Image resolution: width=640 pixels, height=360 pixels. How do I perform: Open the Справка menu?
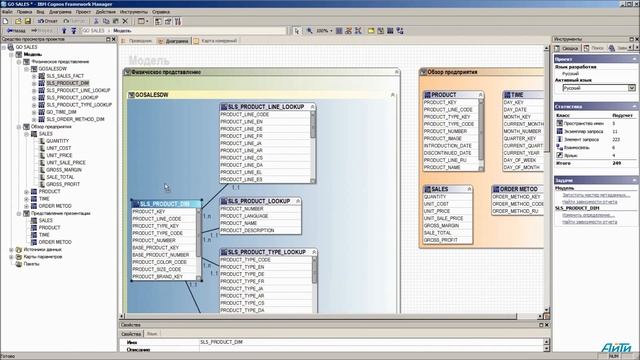point(161,12)
